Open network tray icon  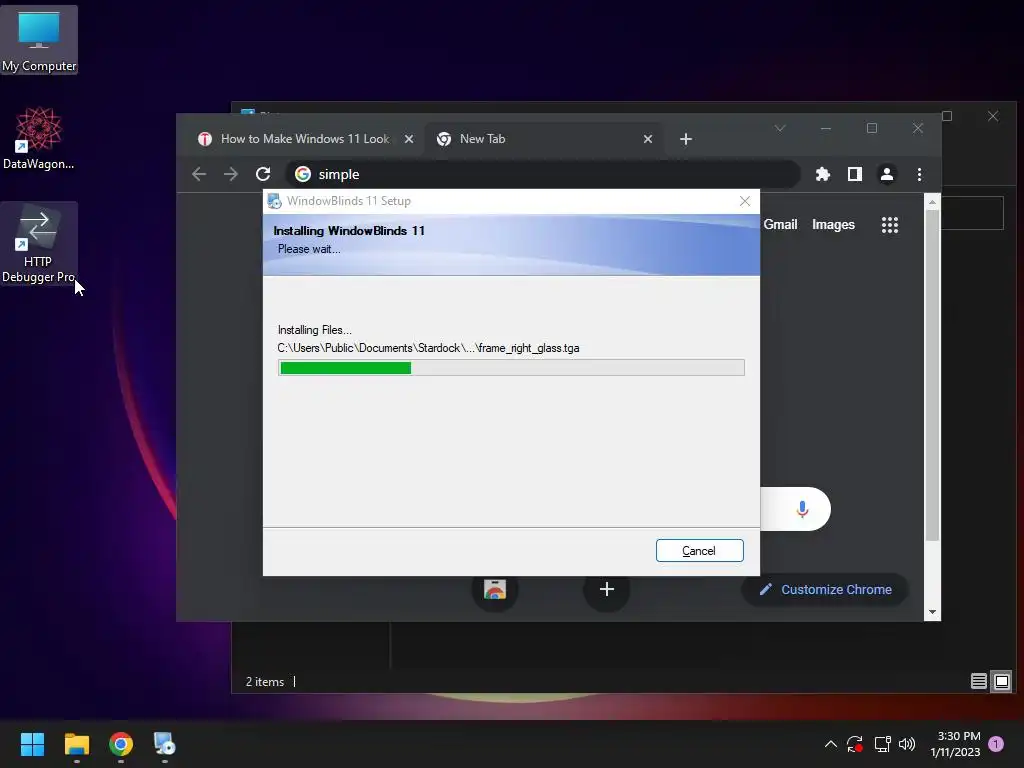(882, 744)
